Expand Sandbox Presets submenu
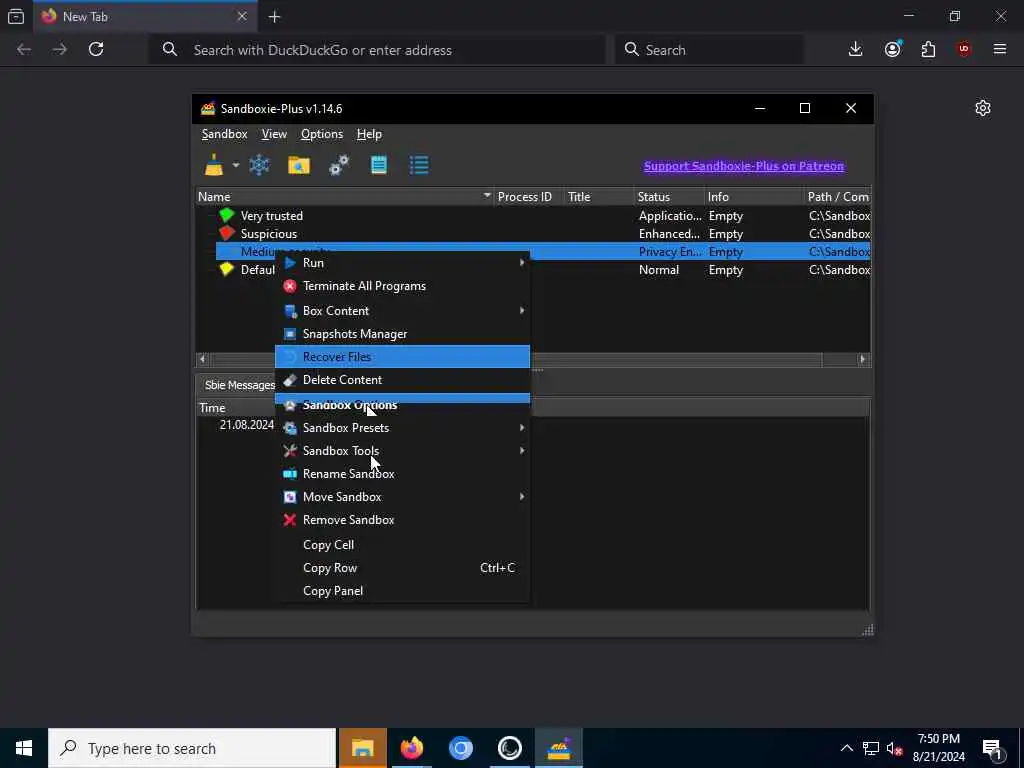Screen dimensions: 1024x768 coord(402,428)
